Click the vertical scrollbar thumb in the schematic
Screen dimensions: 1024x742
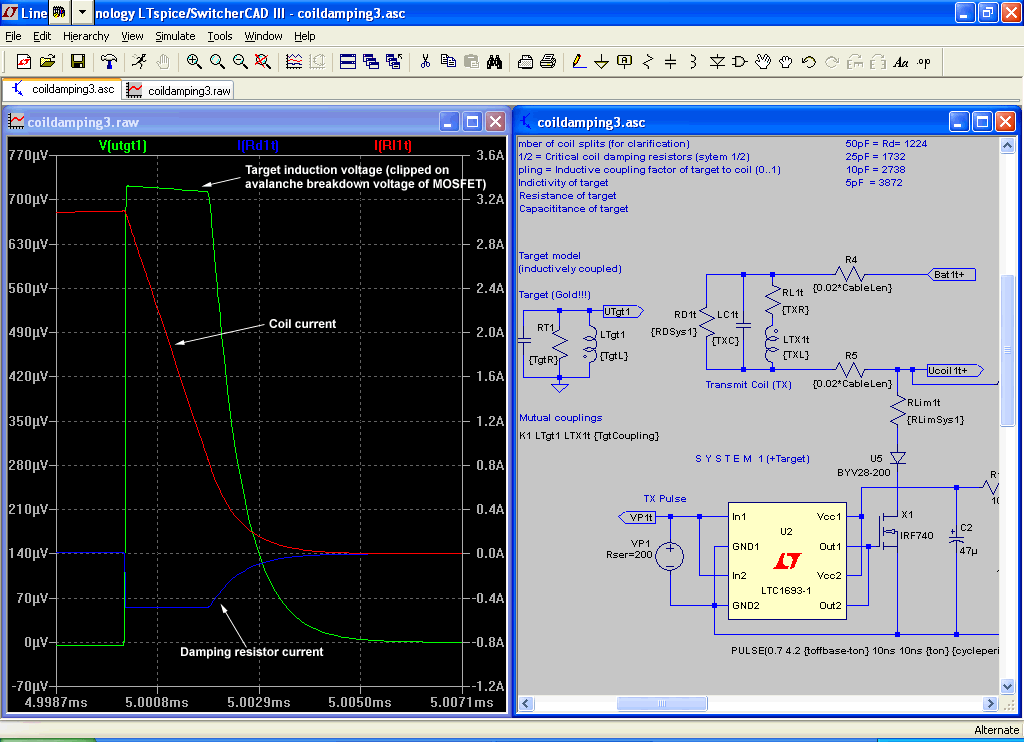1007,350
